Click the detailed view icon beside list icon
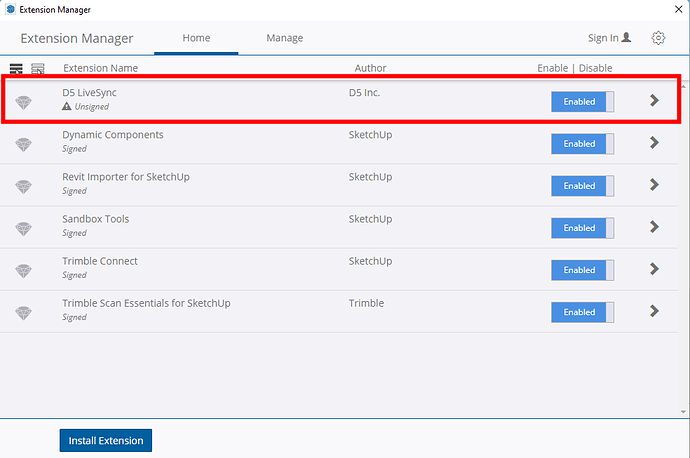 [38, 69]
